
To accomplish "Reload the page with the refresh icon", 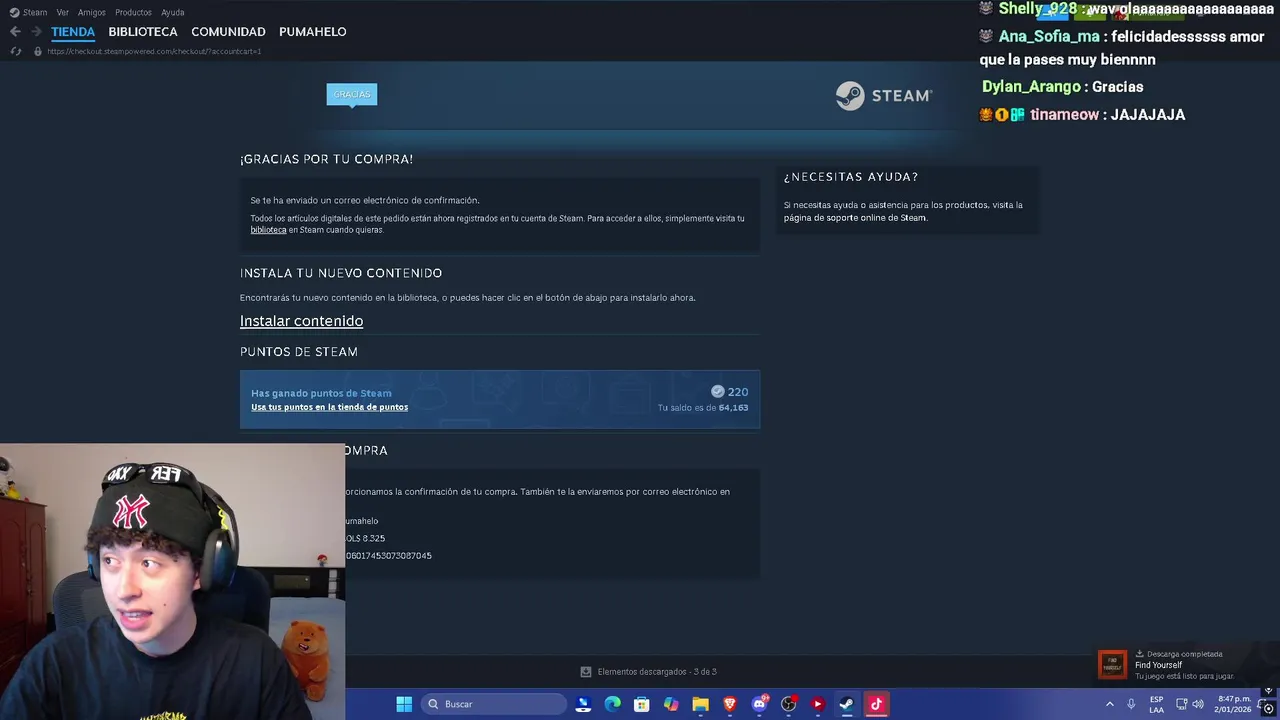I will (16, 51).
